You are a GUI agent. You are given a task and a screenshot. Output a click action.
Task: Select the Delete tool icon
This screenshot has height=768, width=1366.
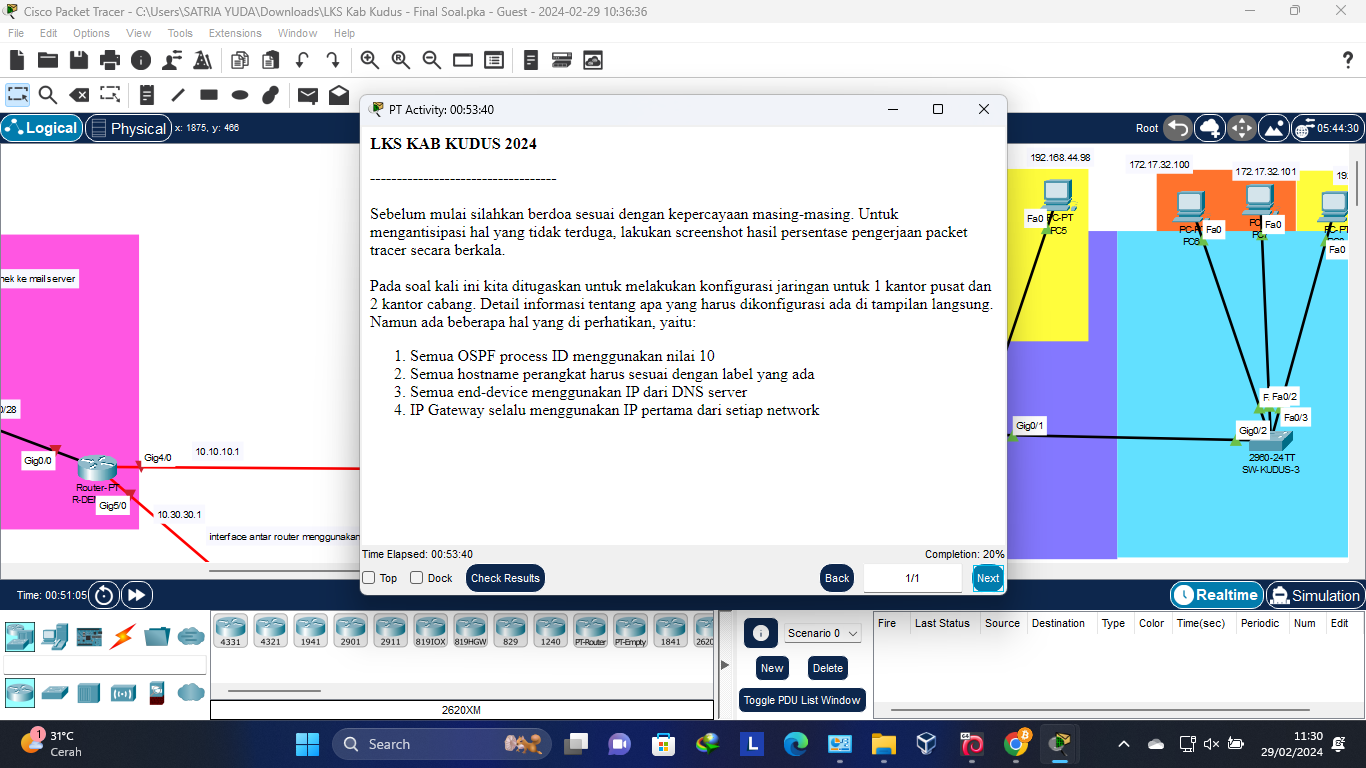(79, 95)
